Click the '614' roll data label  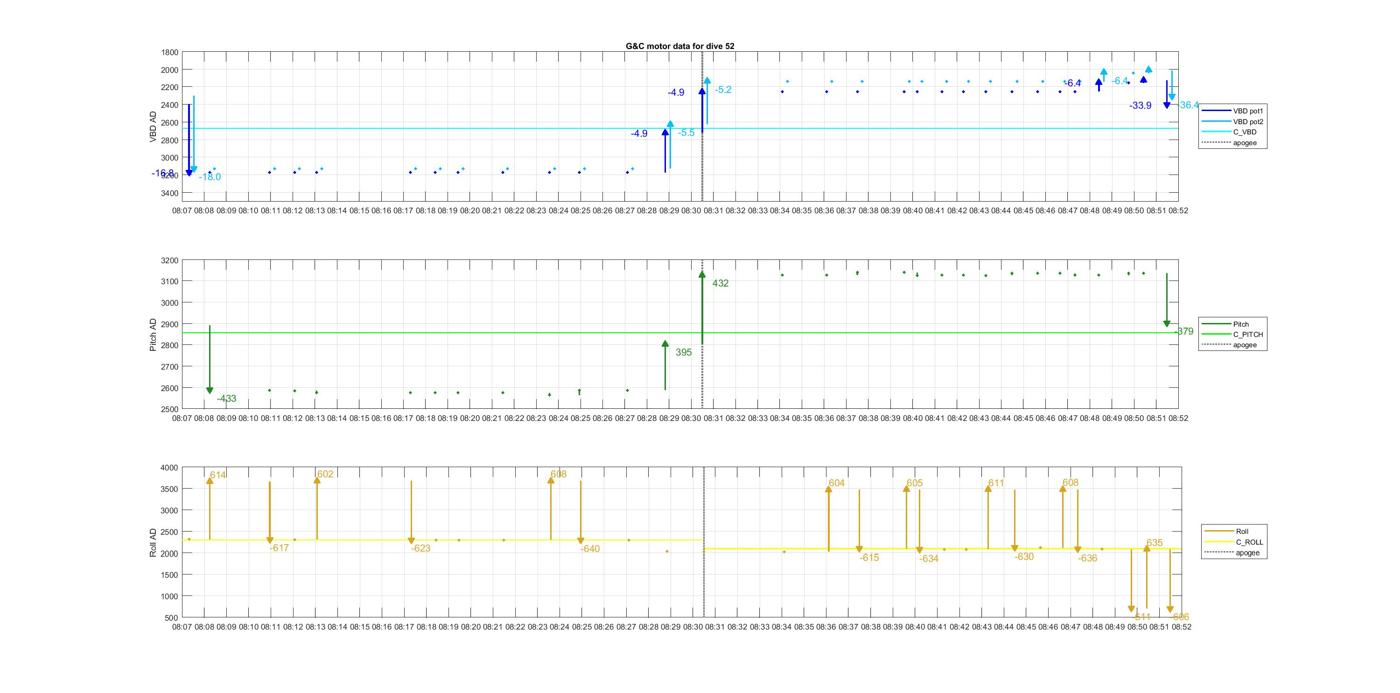pyautogui.click(x=218, y=475)
